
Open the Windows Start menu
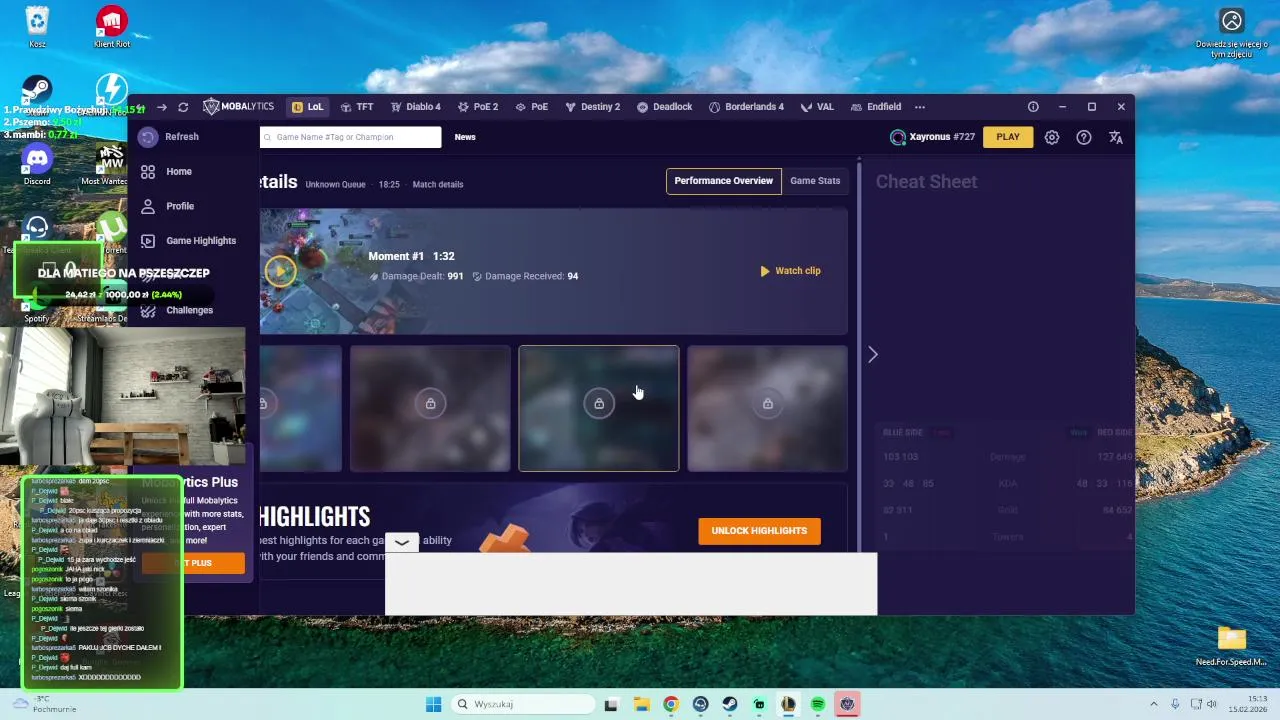click(433, 704)
